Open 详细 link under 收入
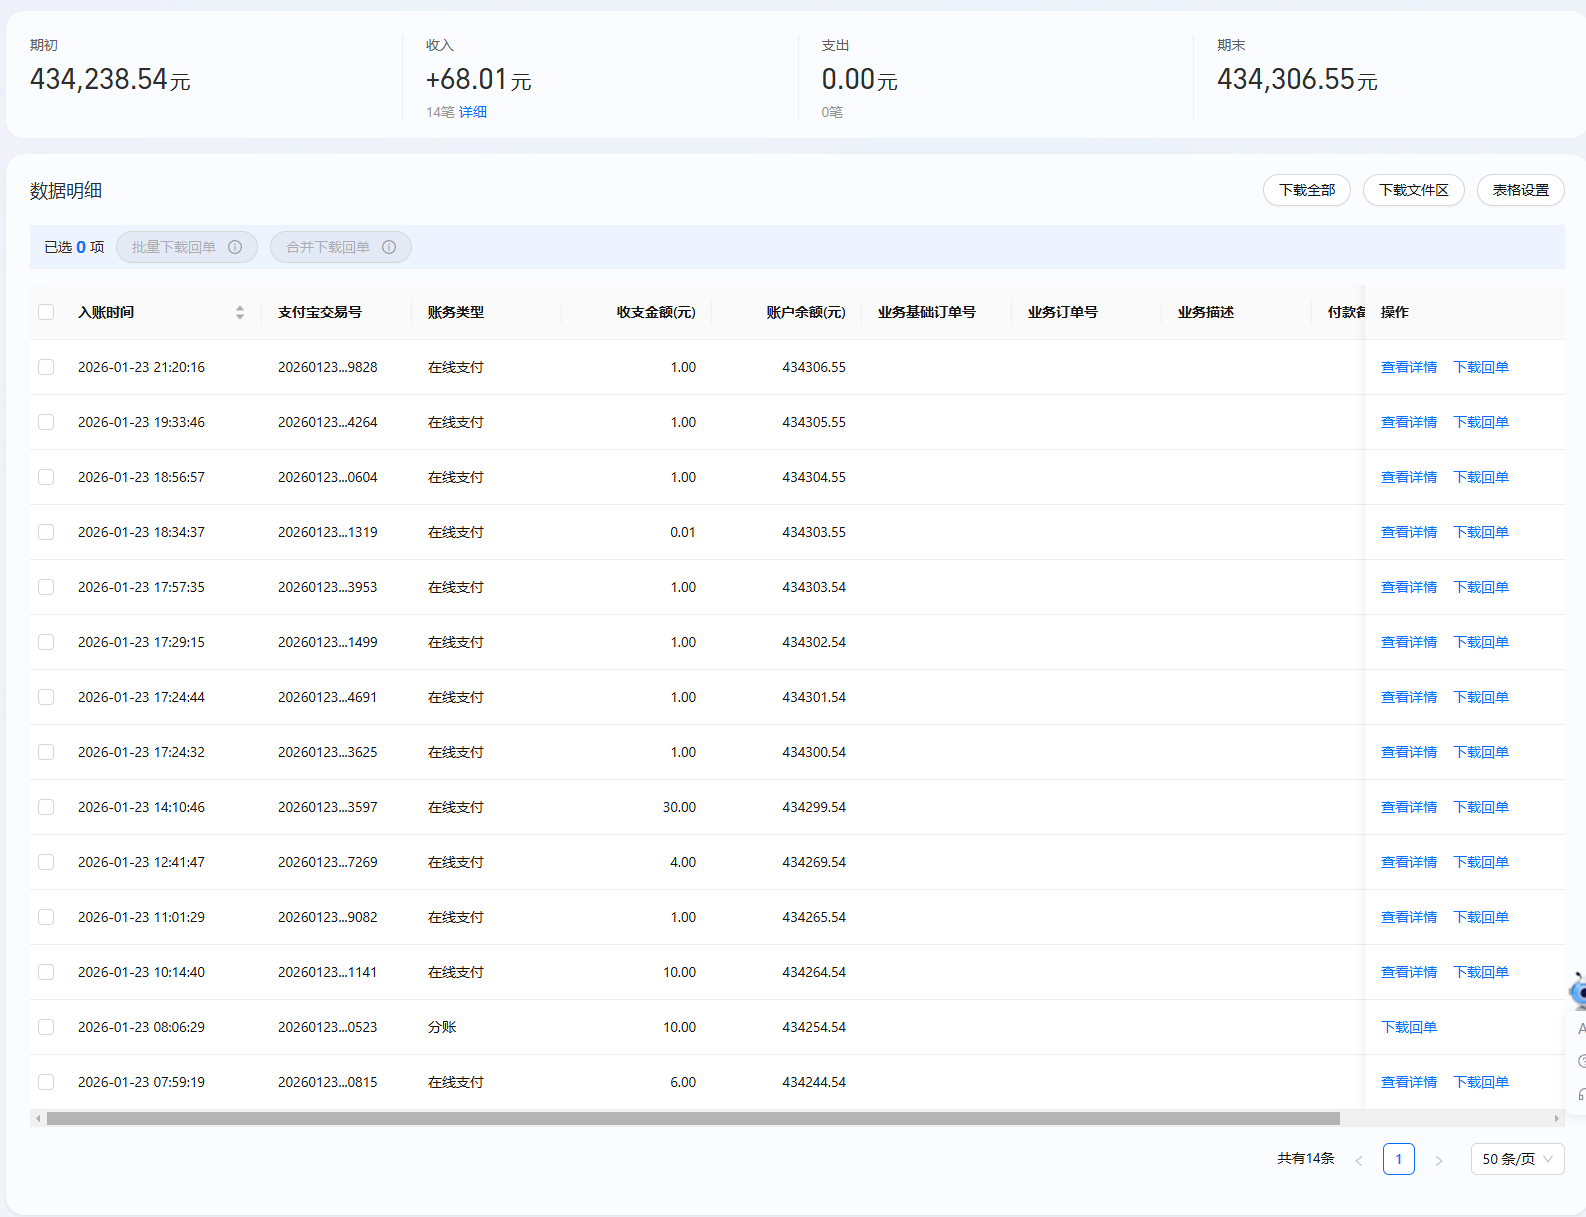This screenshot has height=1217, width=1586. point(473,112)
